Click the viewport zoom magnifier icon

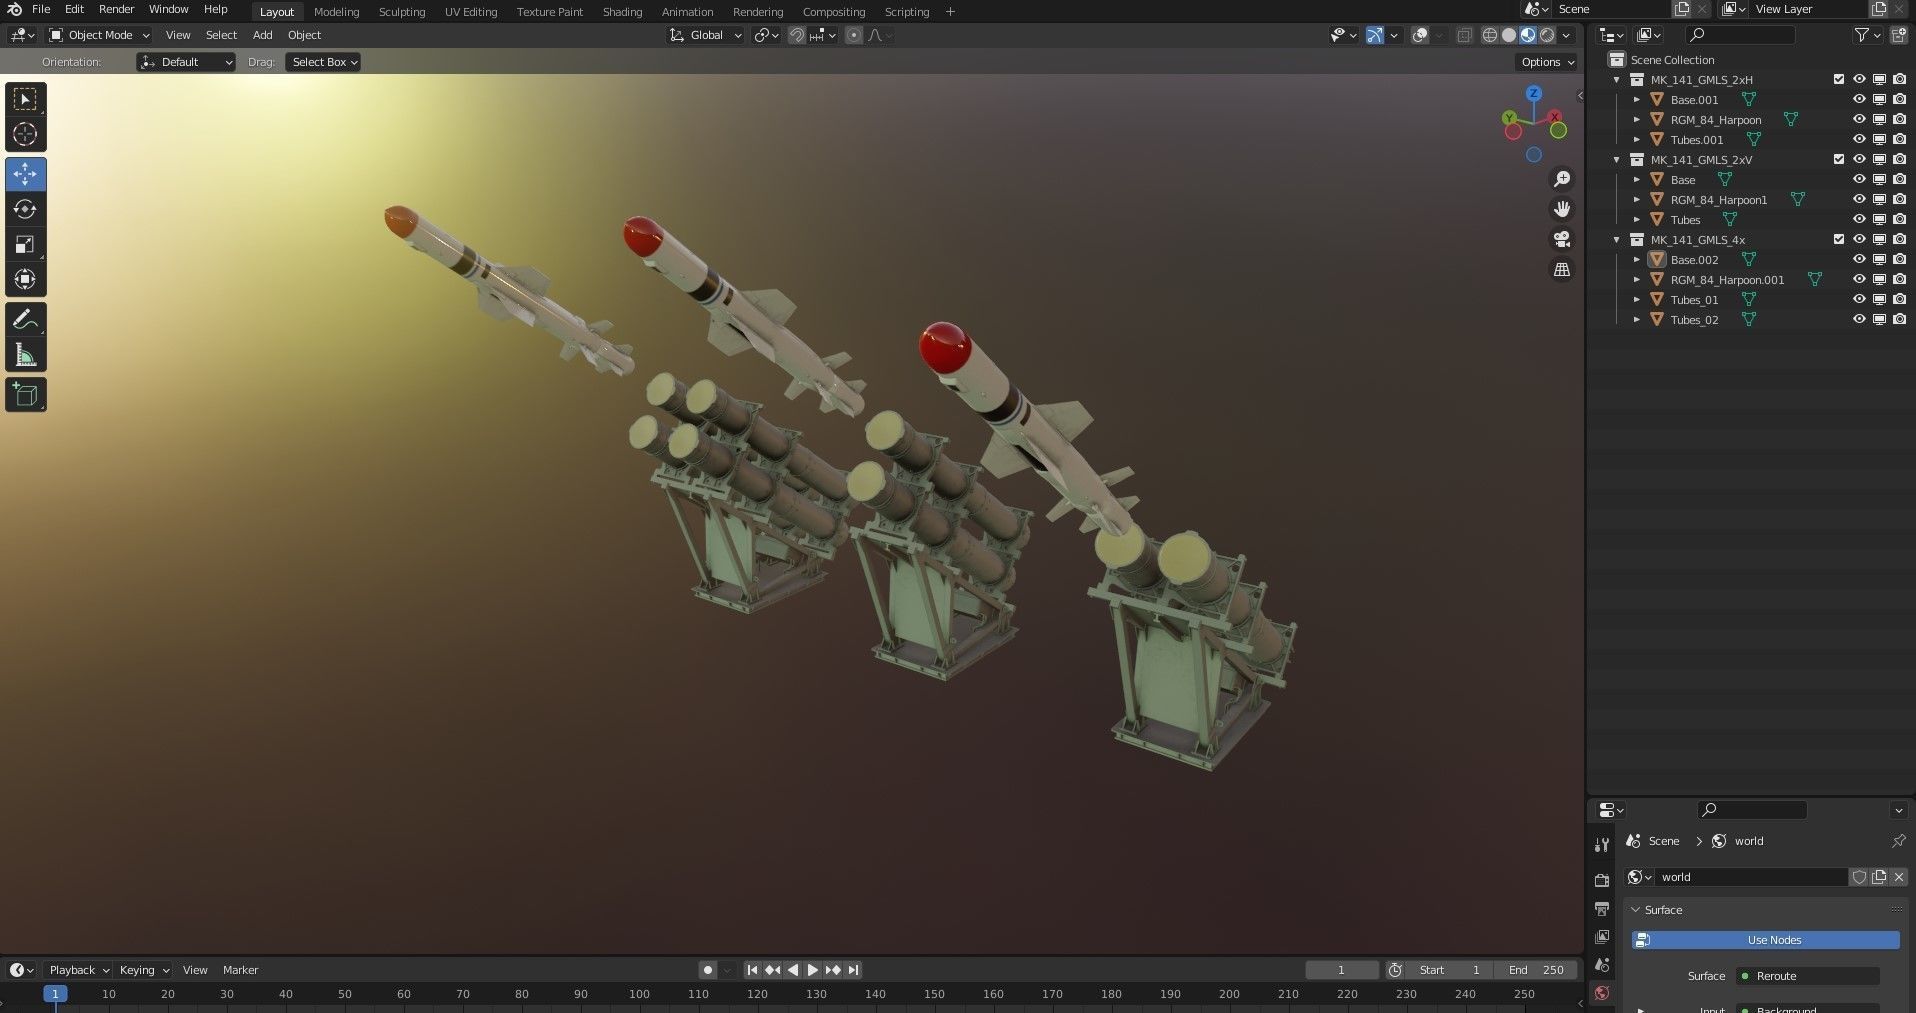tap(1562, 179)
